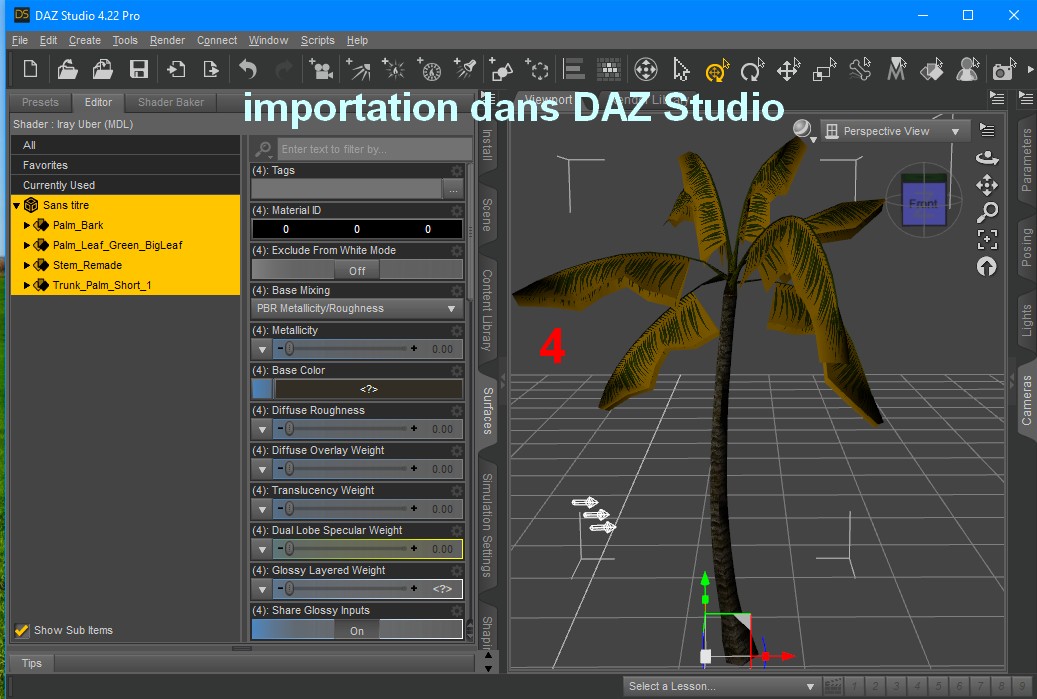
Task: Click the Front face of view cube
Action: [923, 204]
